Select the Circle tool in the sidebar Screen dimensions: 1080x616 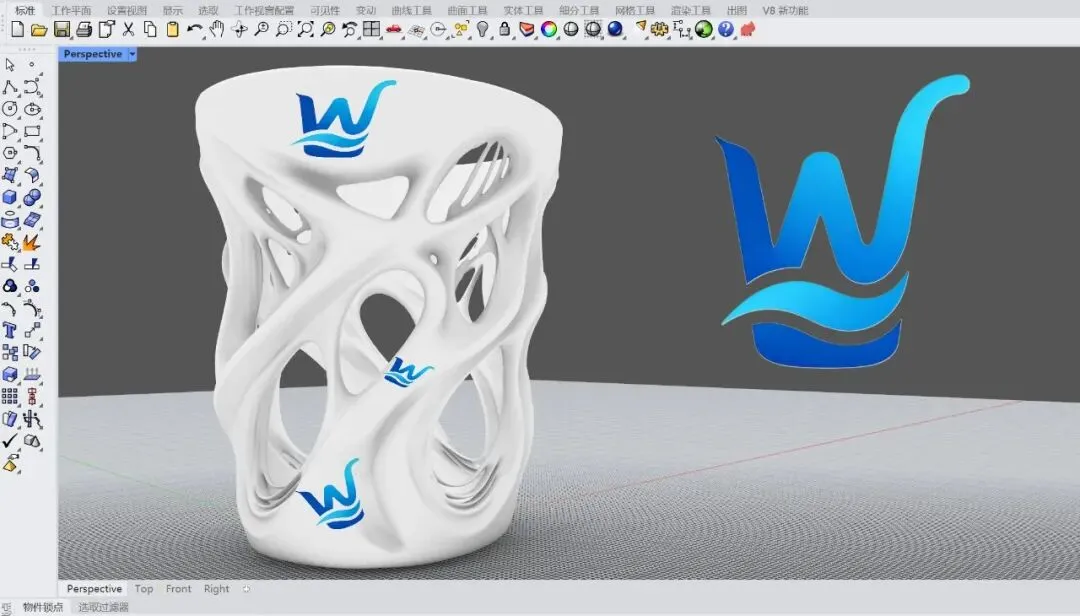coord(10,109)
